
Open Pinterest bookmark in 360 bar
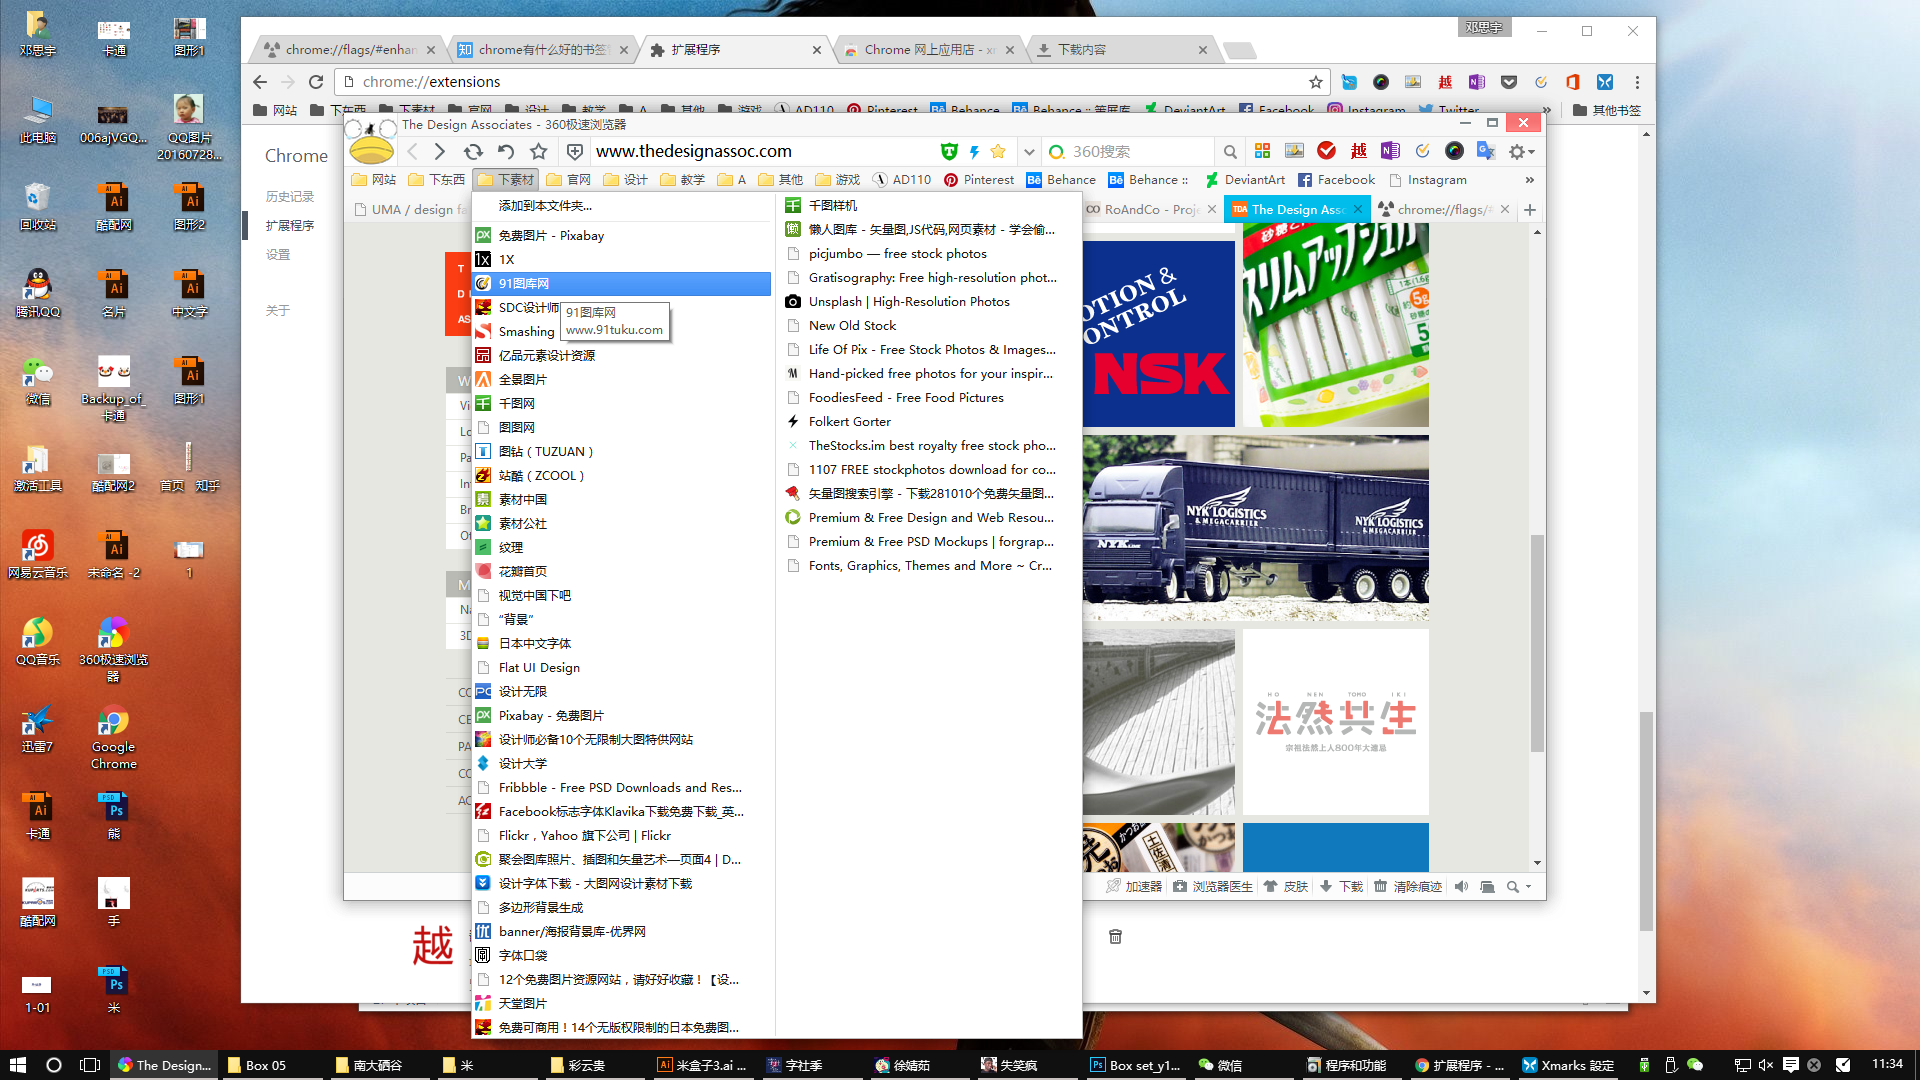(x=979, y=180)
